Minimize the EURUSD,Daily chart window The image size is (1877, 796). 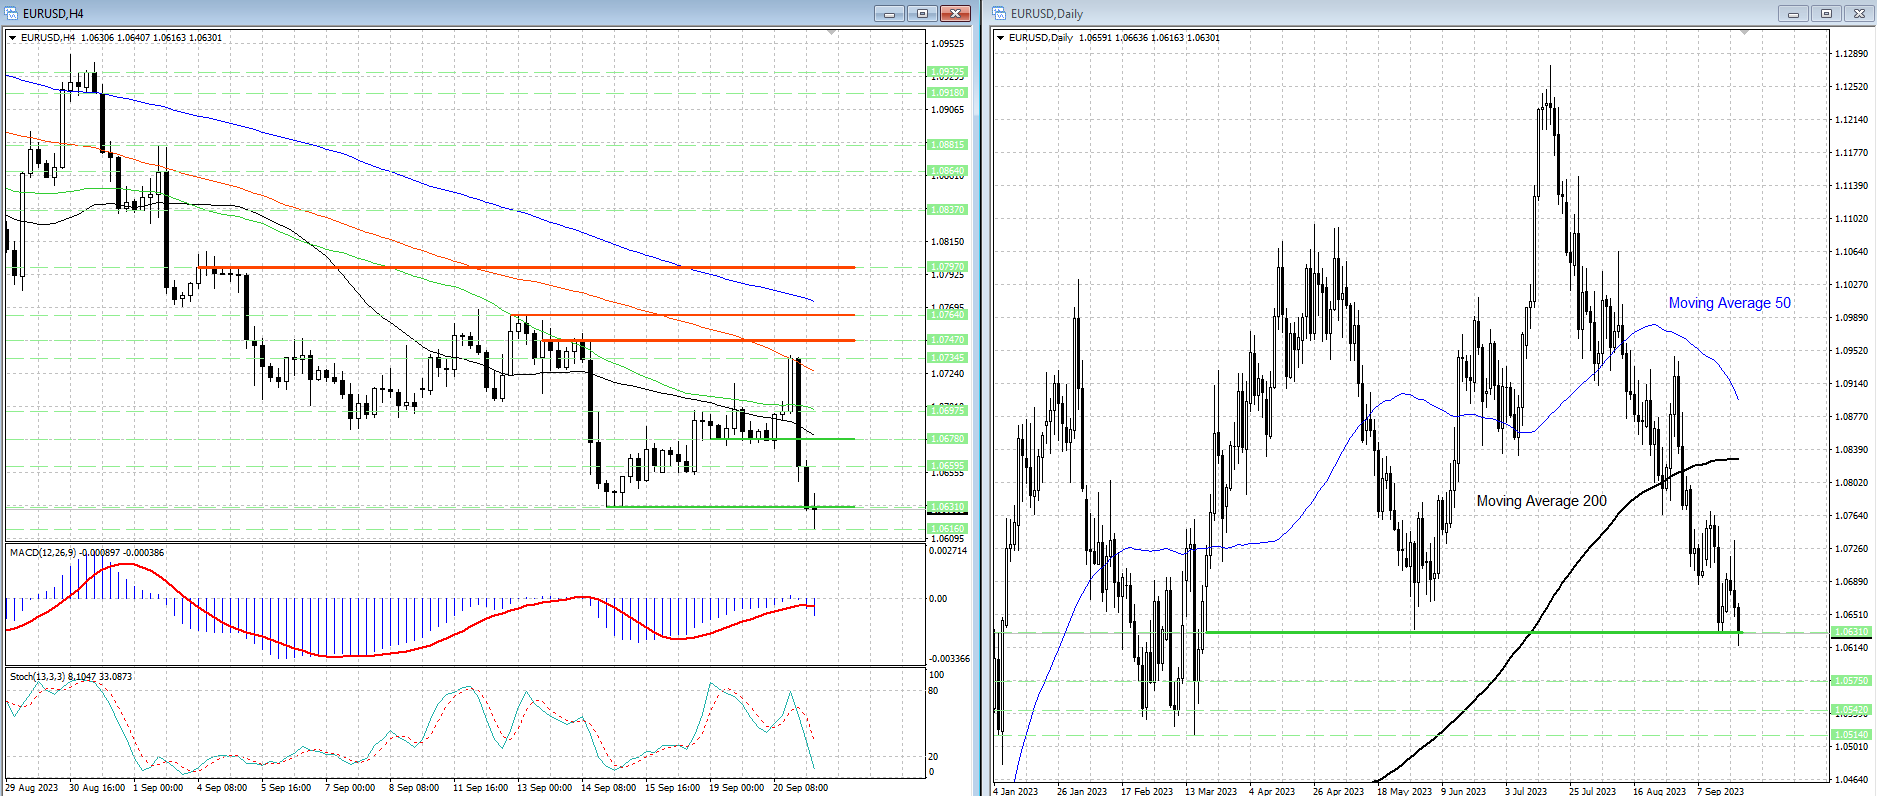click(1793, 13)
